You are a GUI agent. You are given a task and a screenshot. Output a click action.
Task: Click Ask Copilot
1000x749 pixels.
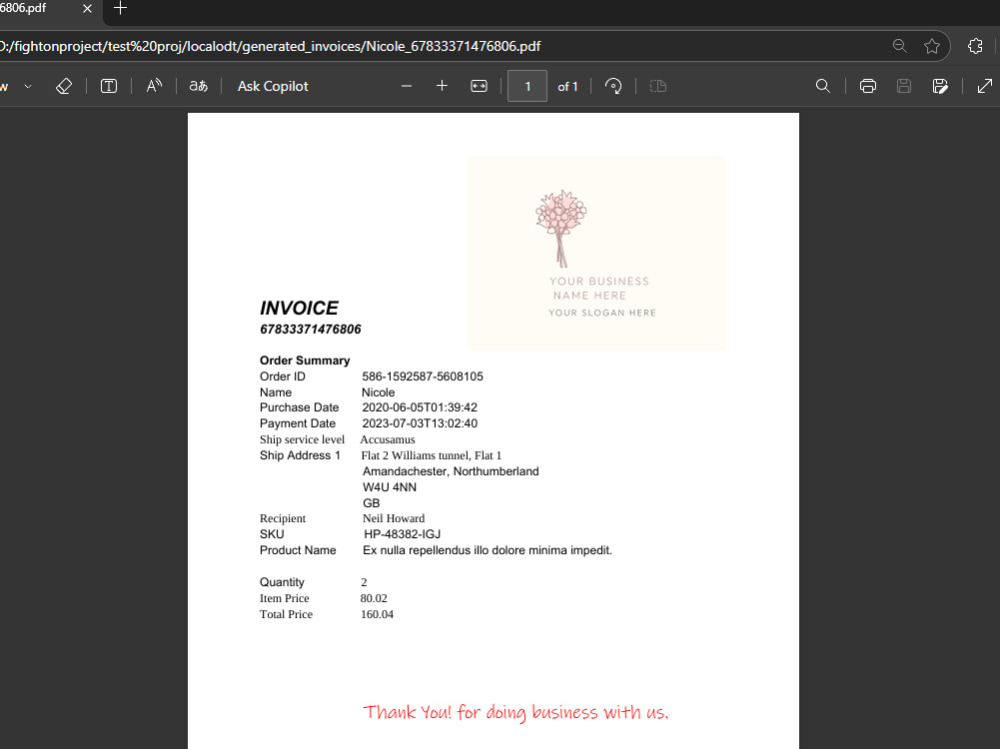click(x=273, y=86)
